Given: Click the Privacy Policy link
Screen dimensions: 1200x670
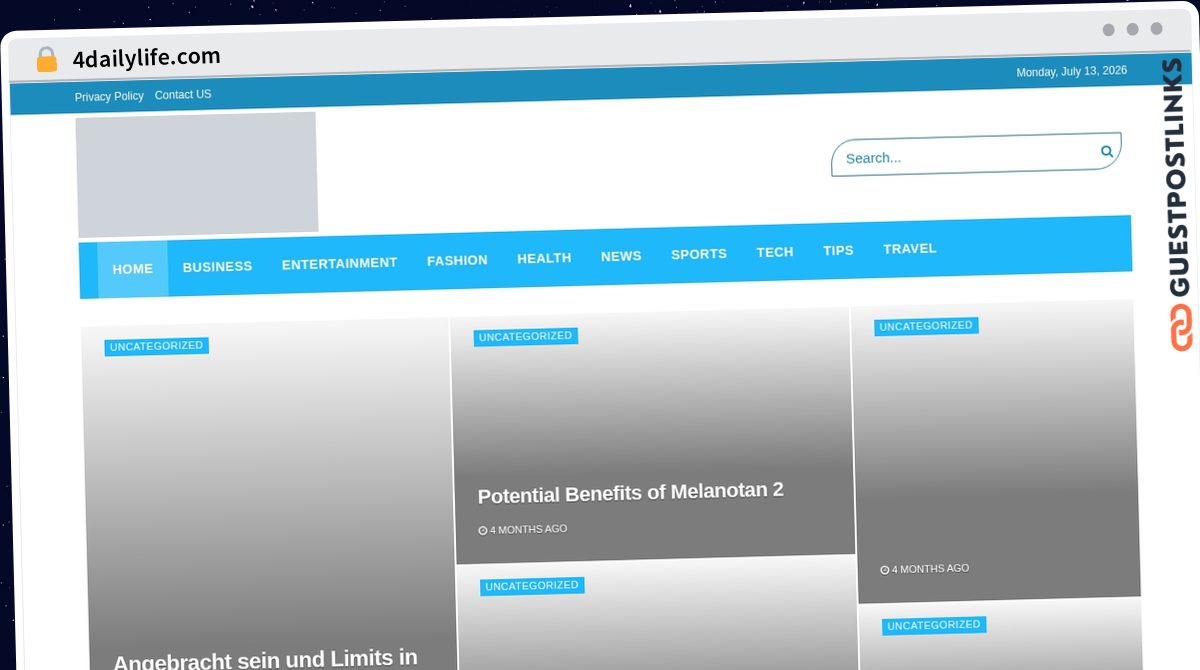Looking at the screenshot, I should tap(109, 96).
